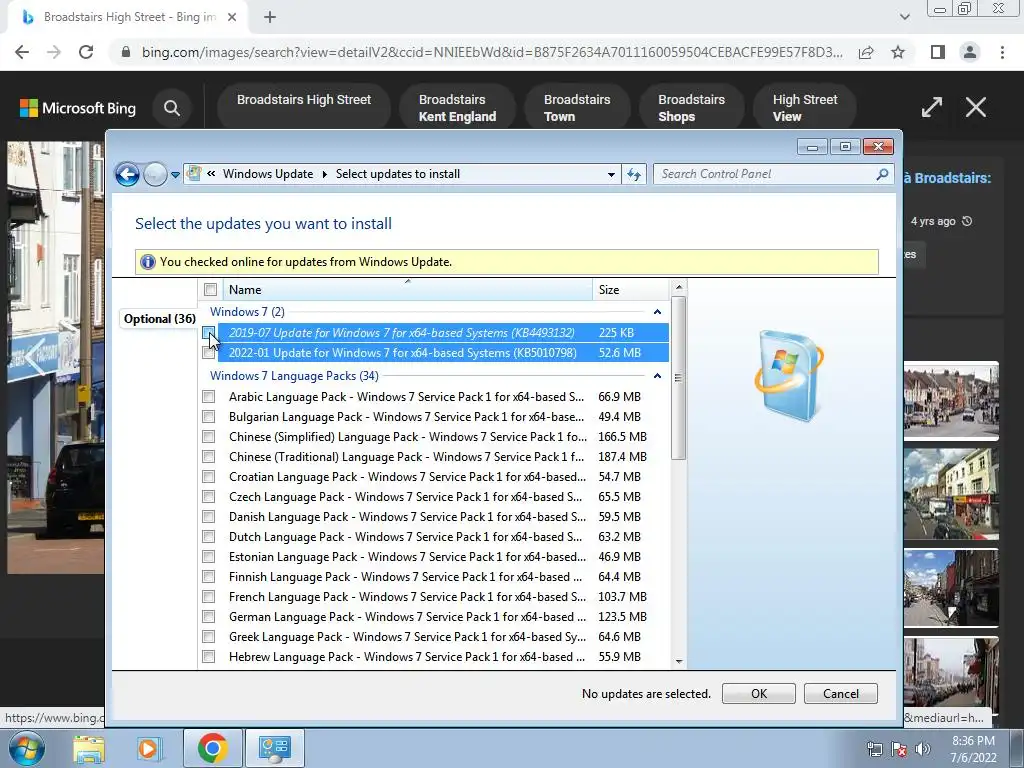
Task: Close the Broadstairs High Street tab
Action: [x=232, y=18]
